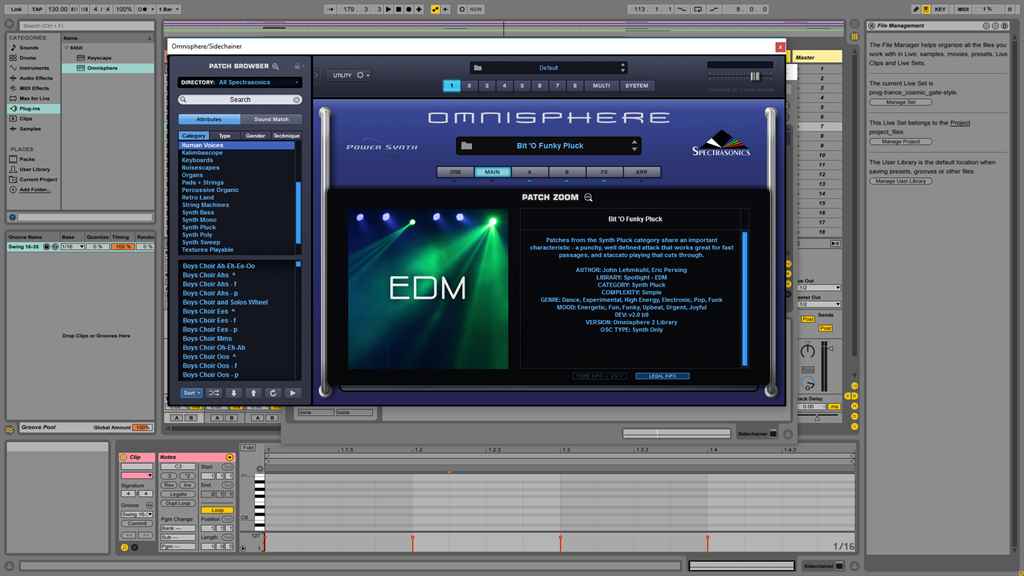Toggle the Legato button in Notes box
1024x576 pixels.
[x=178, y=494]
